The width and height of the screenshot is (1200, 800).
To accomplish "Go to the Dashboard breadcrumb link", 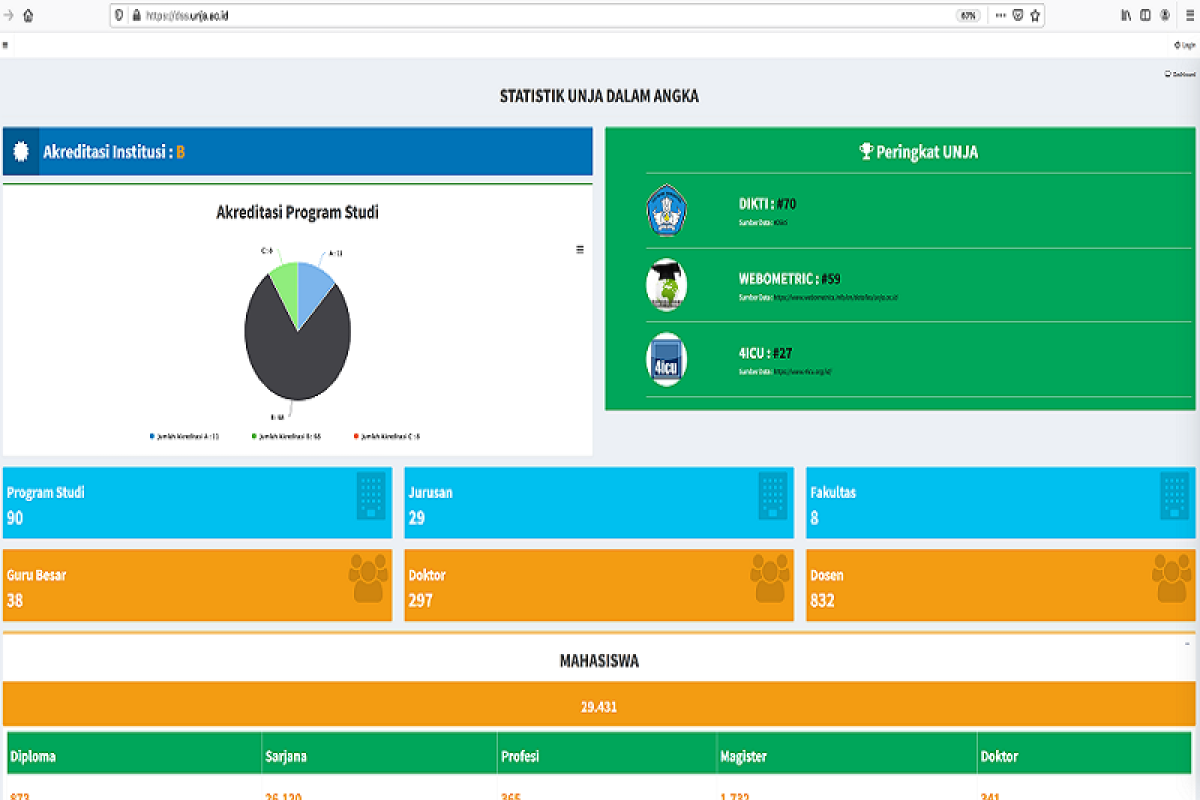I will tap(1181, 74).
